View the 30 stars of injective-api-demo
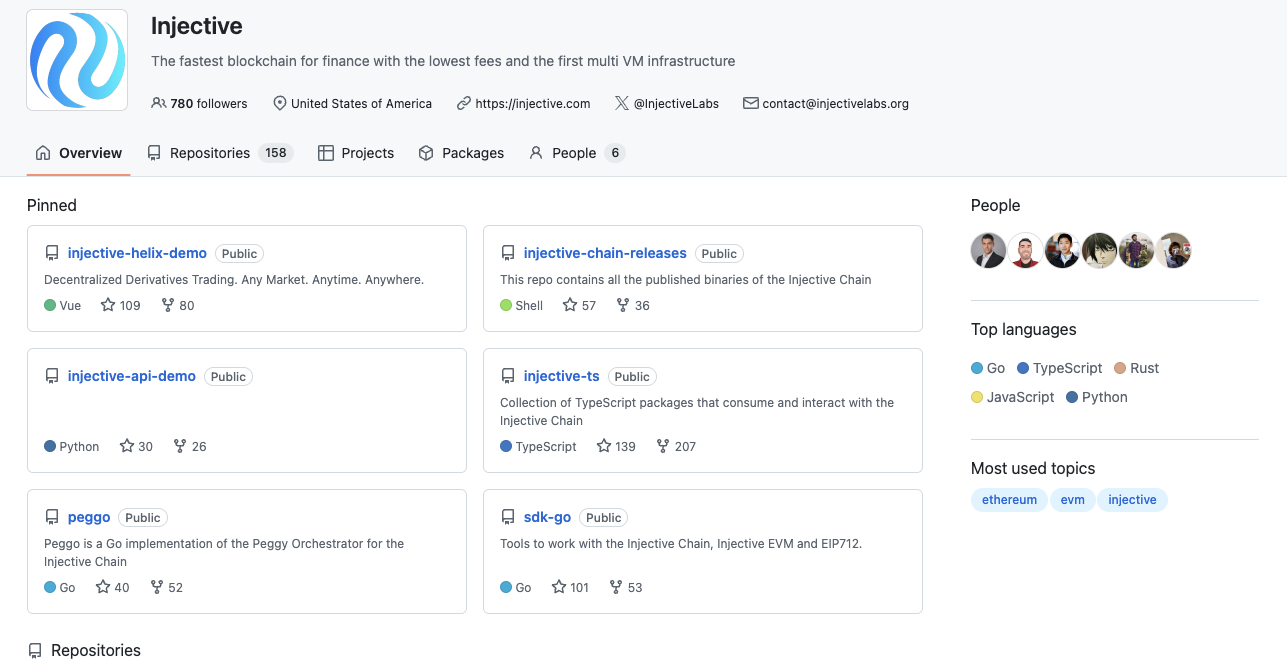 136,446
